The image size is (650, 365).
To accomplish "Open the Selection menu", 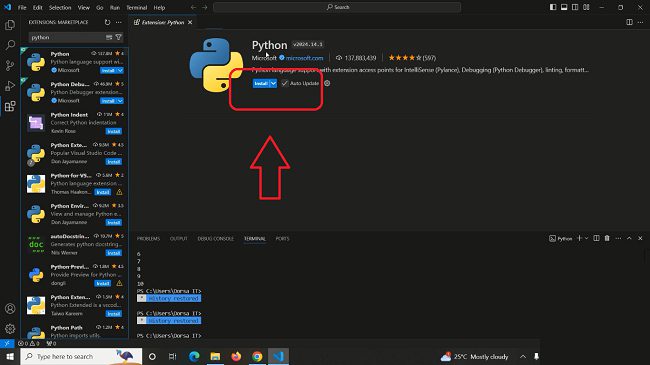I will click(x=60, y=7).
